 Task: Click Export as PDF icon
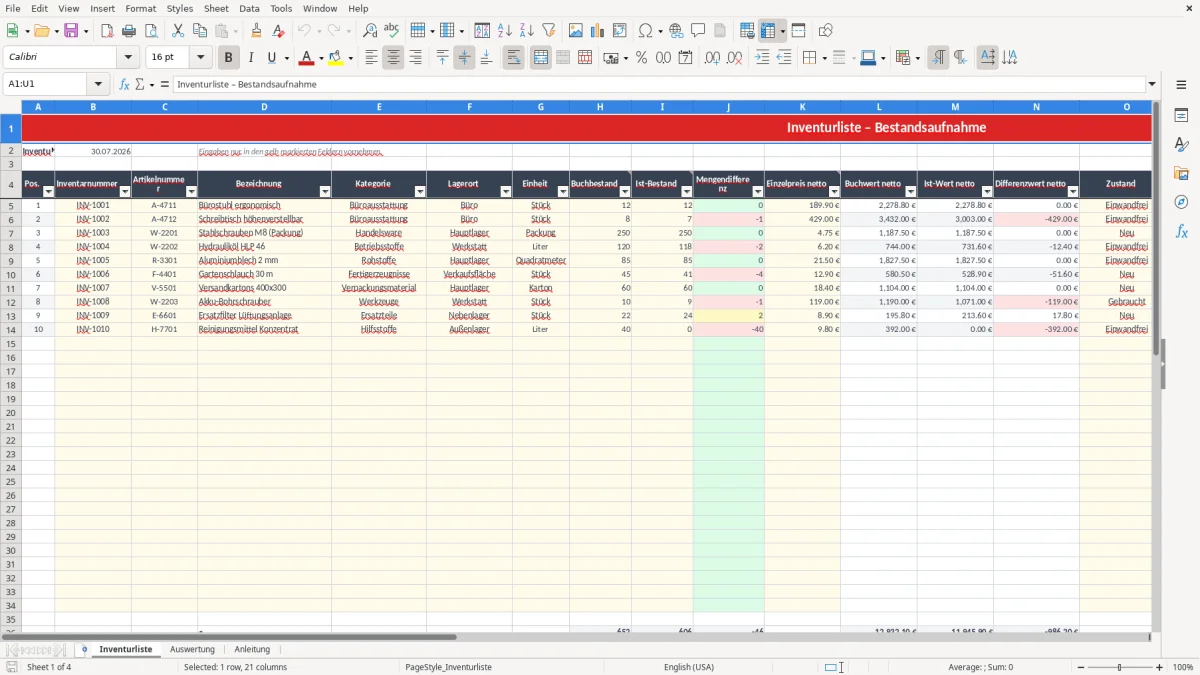click(x=106, y=31)
